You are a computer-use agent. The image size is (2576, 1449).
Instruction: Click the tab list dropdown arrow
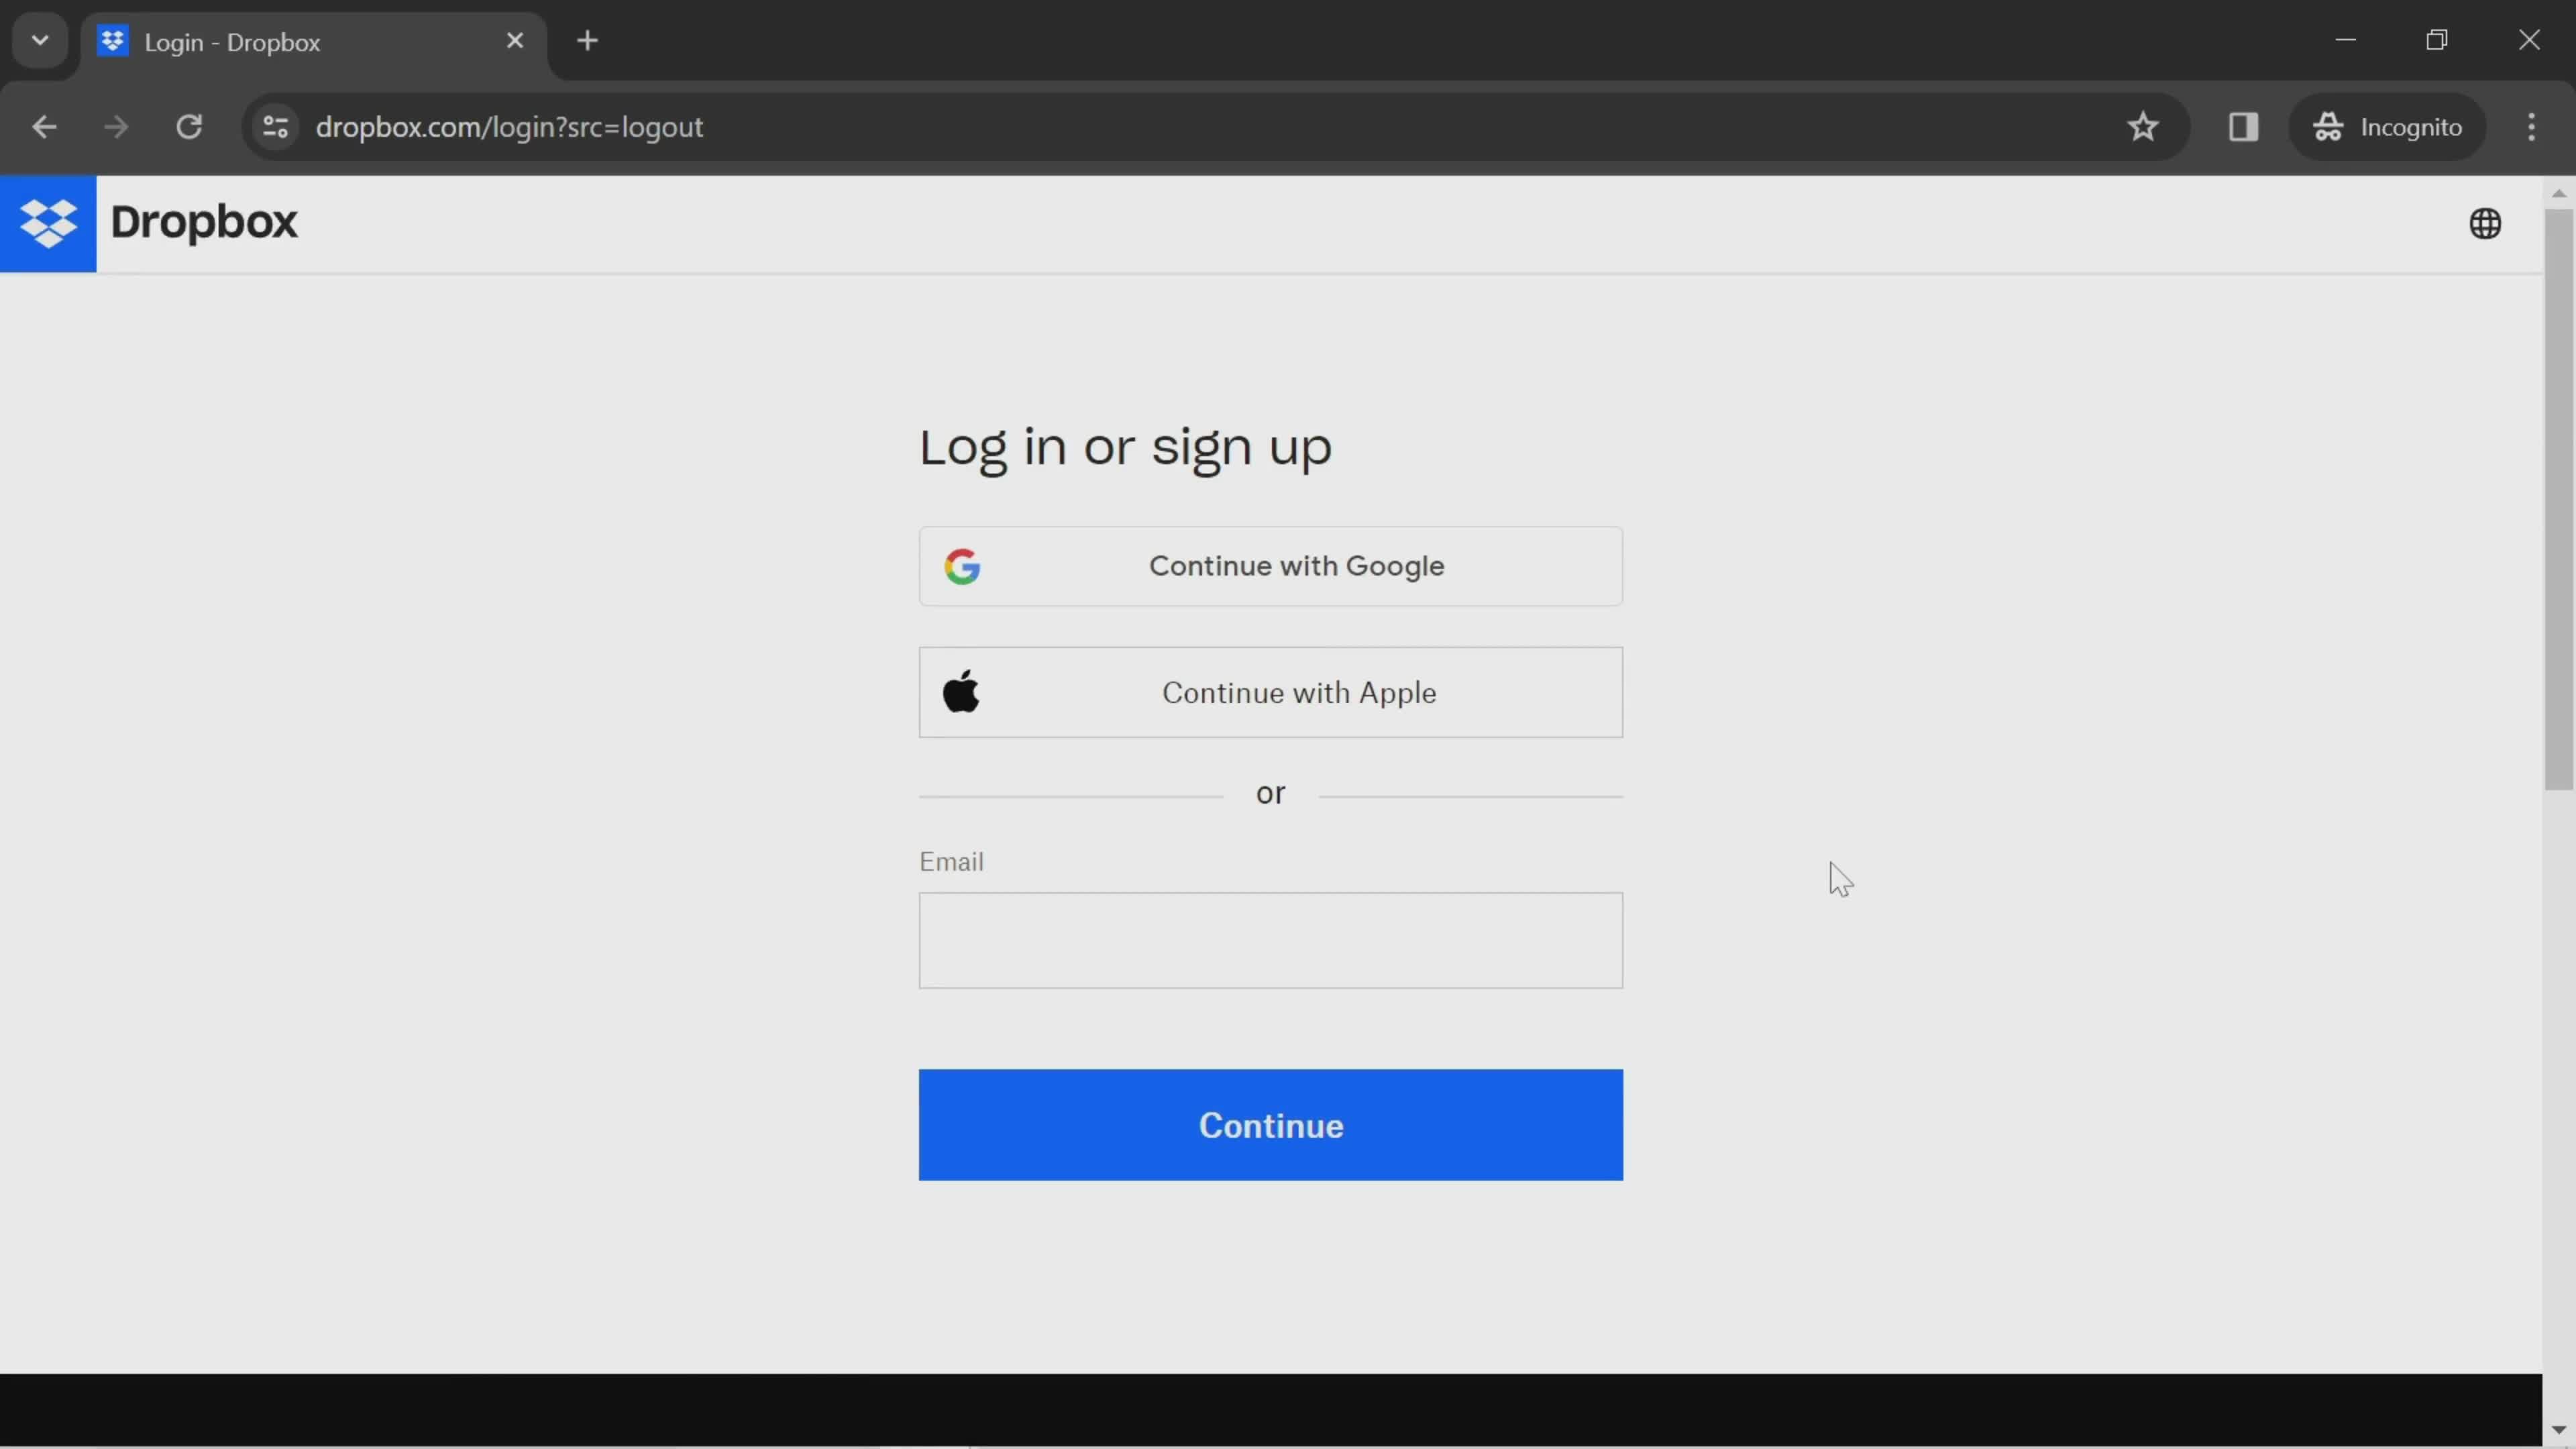(39, 39)
